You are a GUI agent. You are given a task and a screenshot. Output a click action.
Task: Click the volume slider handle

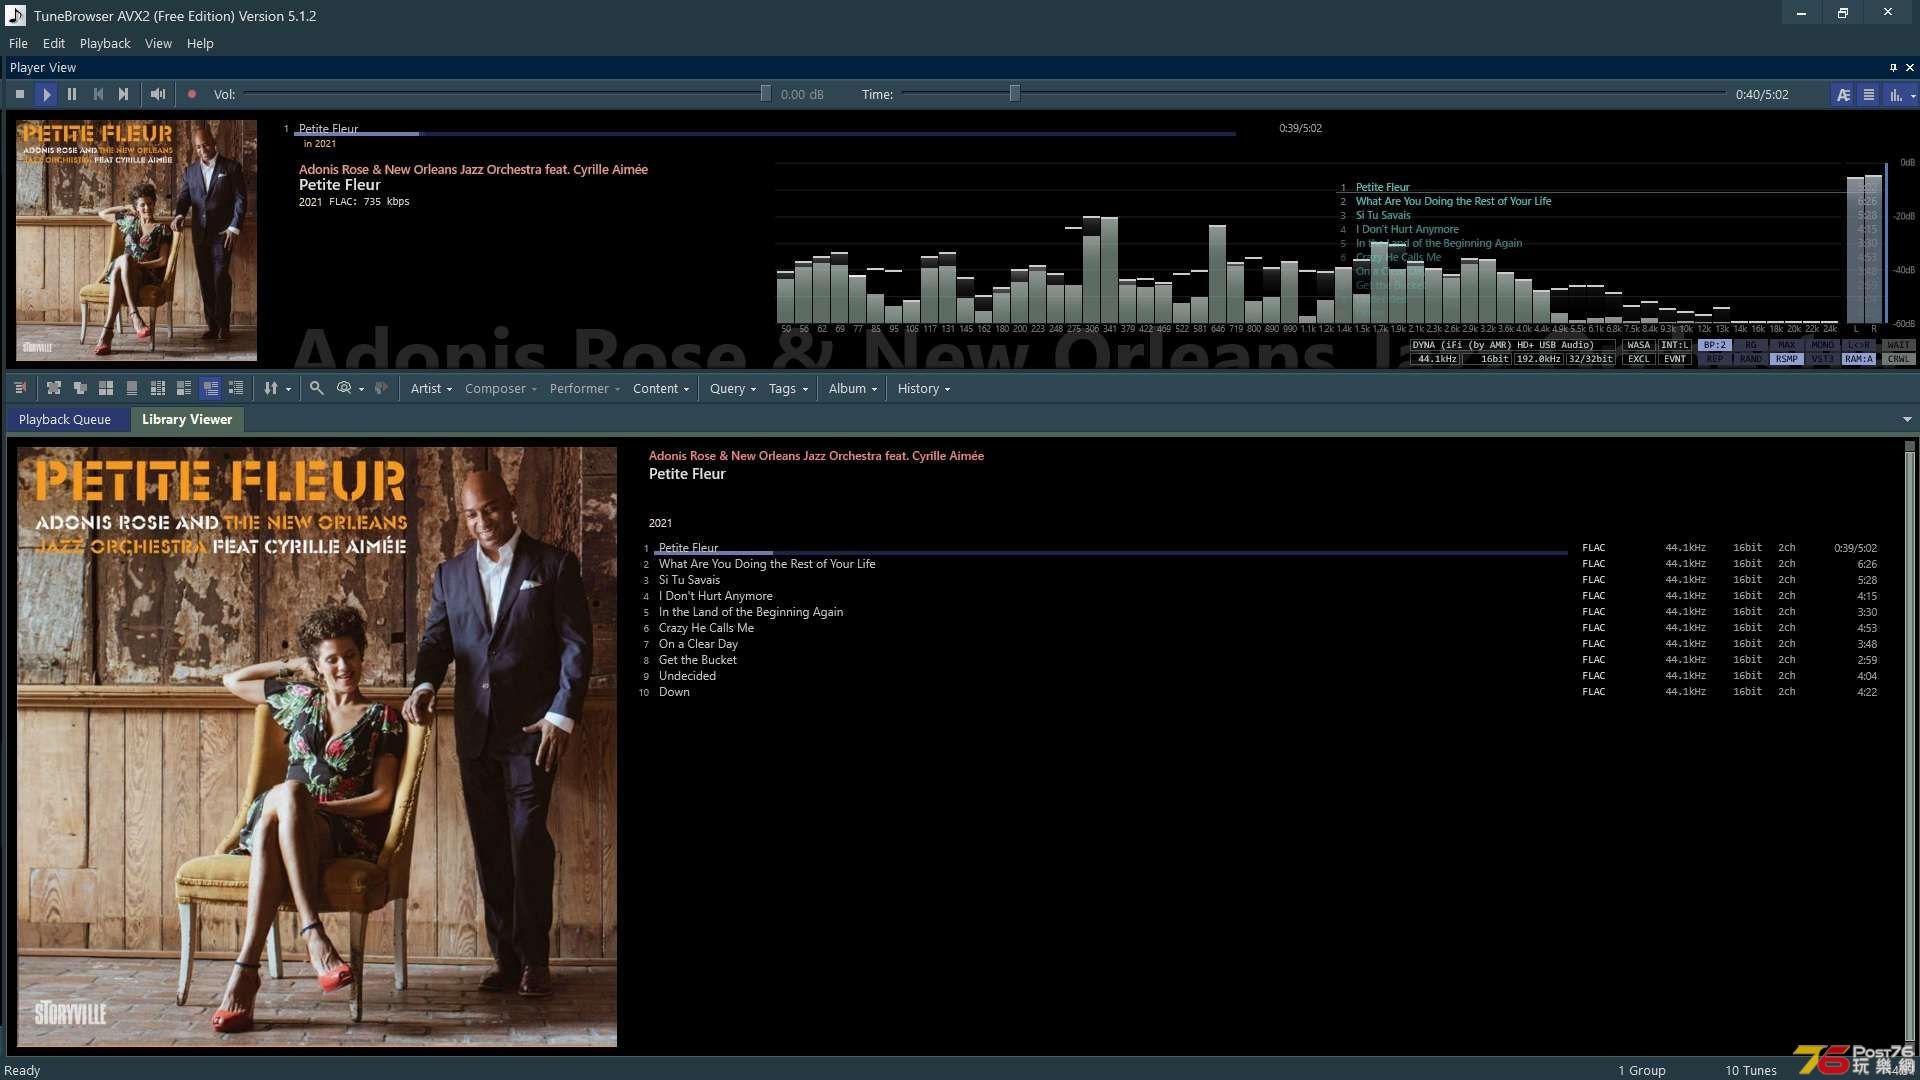[x=765, y=93]
